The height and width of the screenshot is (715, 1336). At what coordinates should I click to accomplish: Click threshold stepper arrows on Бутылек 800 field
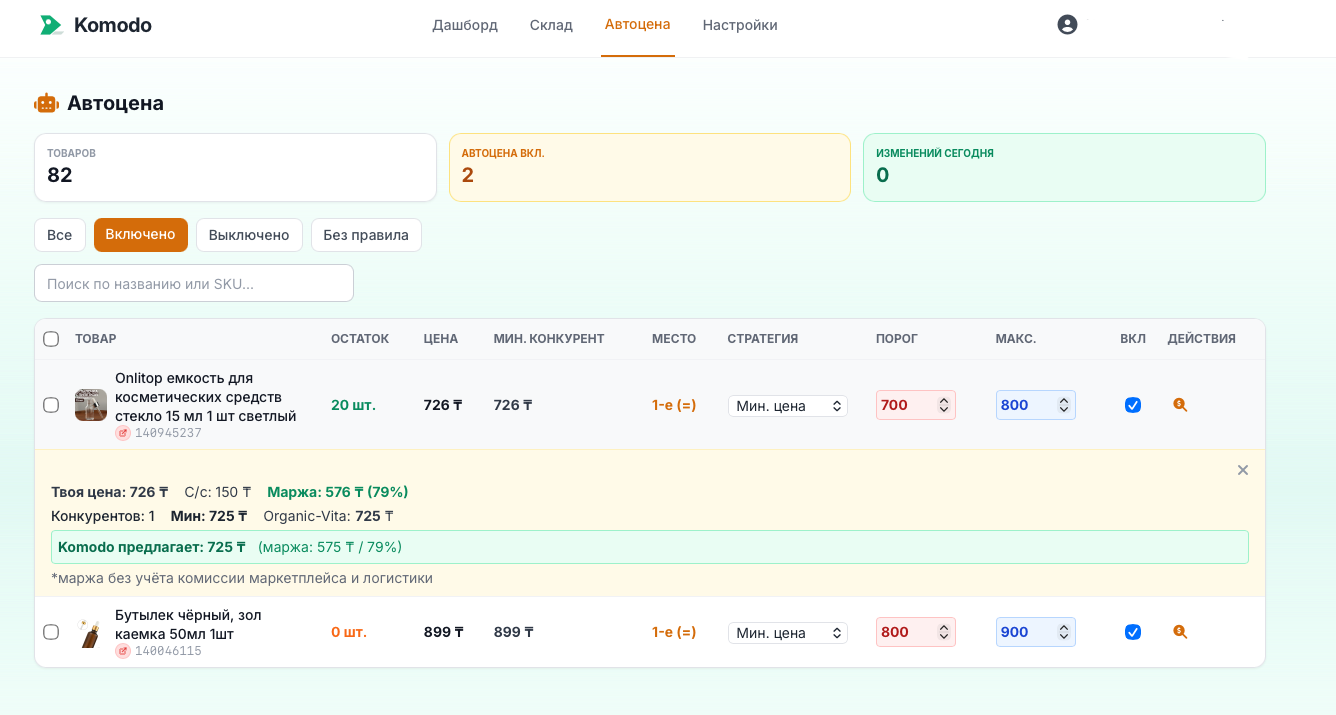point(943,632)
